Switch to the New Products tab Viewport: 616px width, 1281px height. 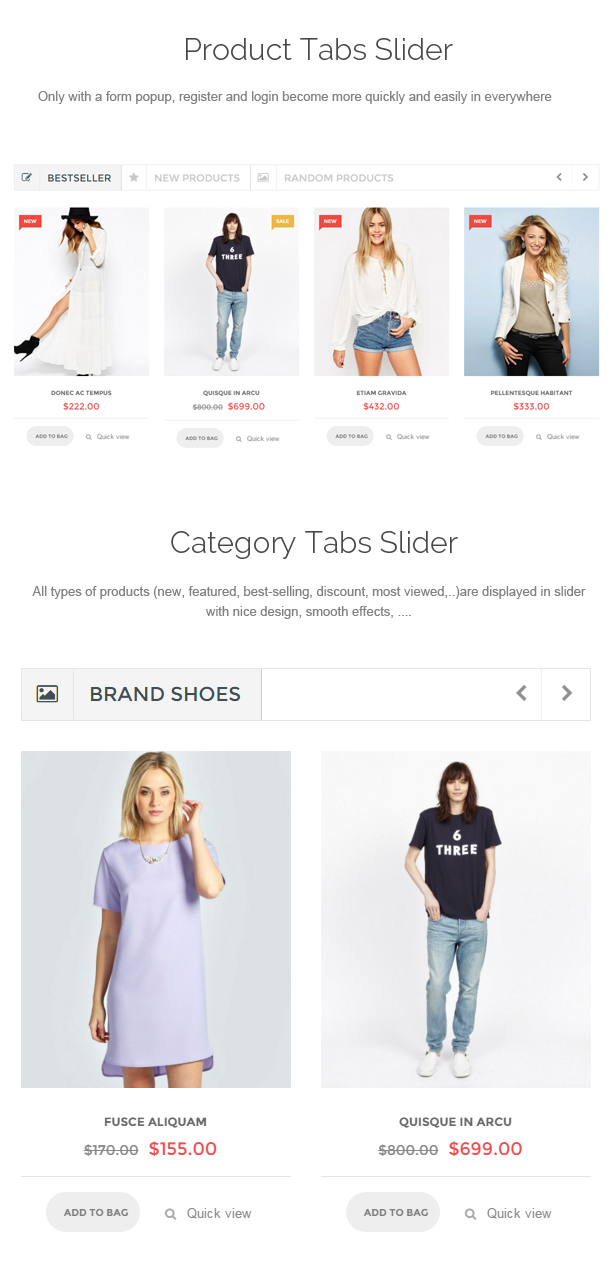(x=197, y=178)
